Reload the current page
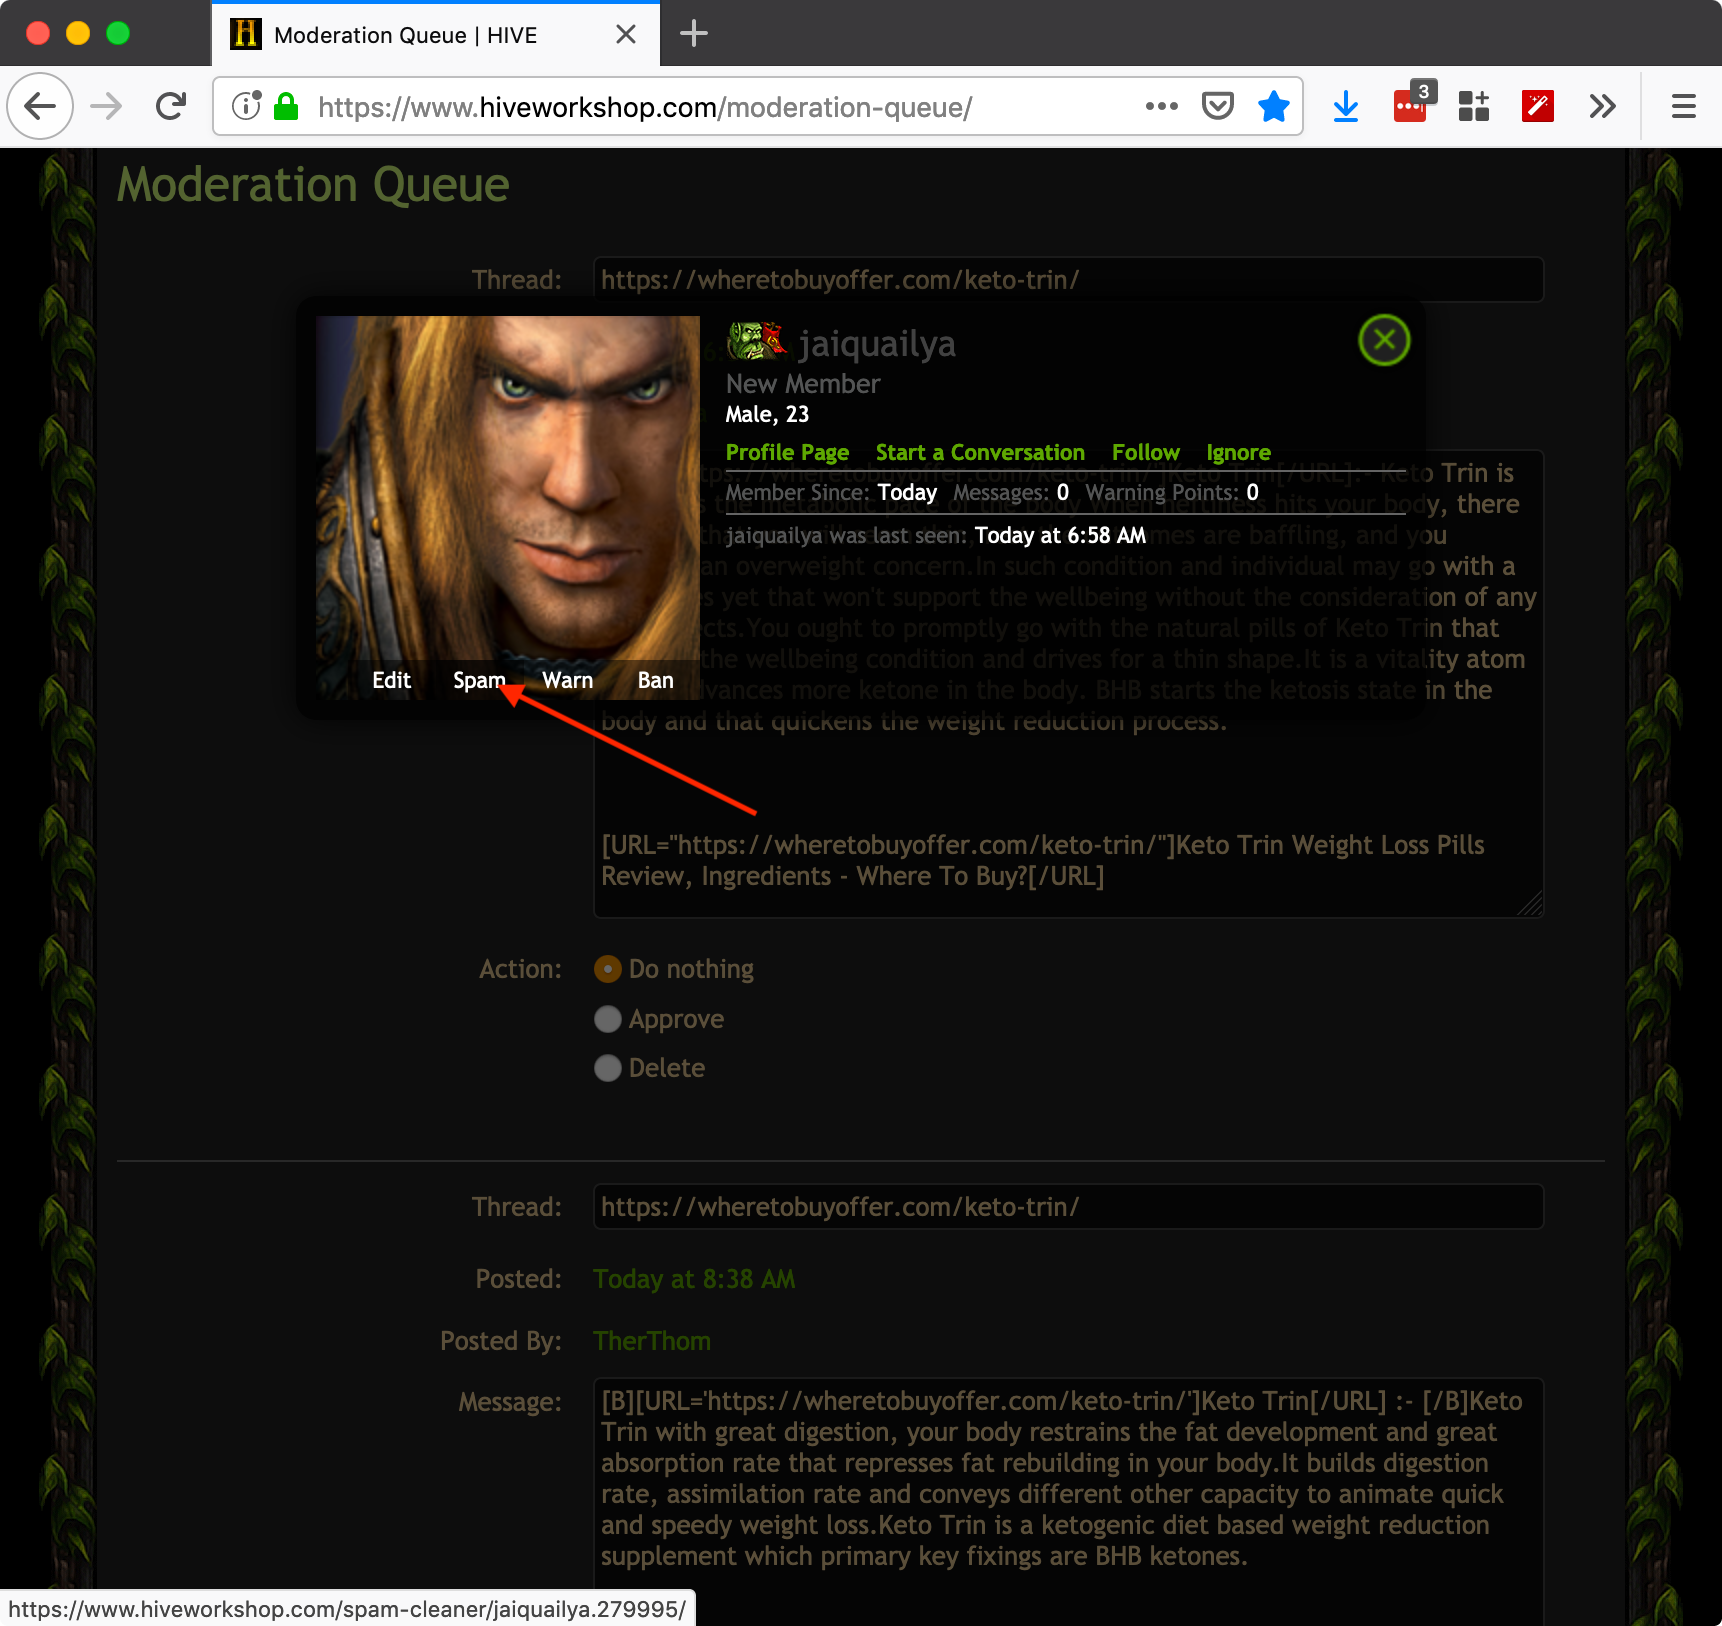Viewport: 1722px width, 1626px height. (171, 106)
